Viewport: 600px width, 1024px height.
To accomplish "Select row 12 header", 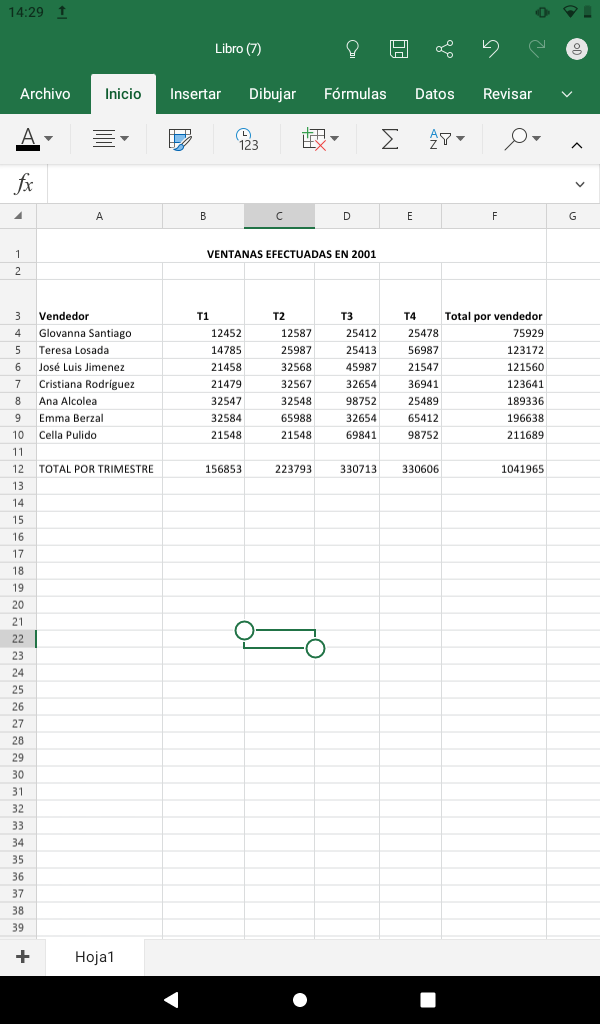I will tap(18, 469).
